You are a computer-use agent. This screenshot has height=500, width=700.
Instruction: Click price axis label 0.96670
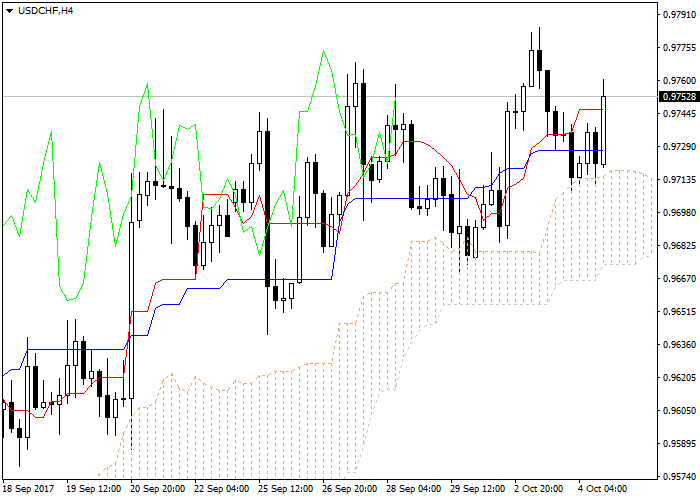click(679, 279)
